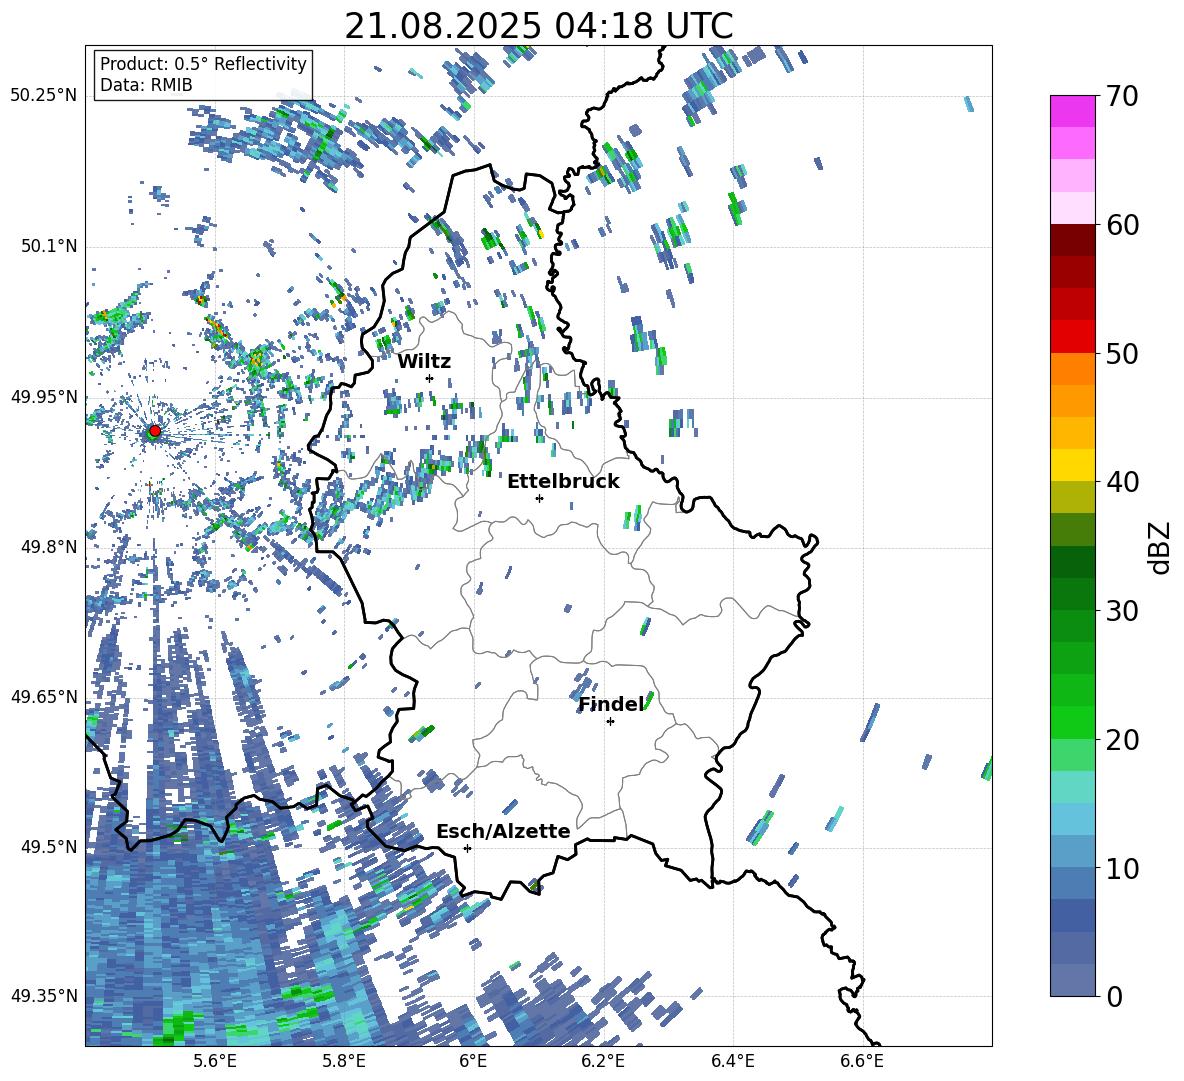Viewport: 1184px width, 1081px height.
Task: Click the plot title 21.08.2025 04:18 UTC
Action: (539, 26)
